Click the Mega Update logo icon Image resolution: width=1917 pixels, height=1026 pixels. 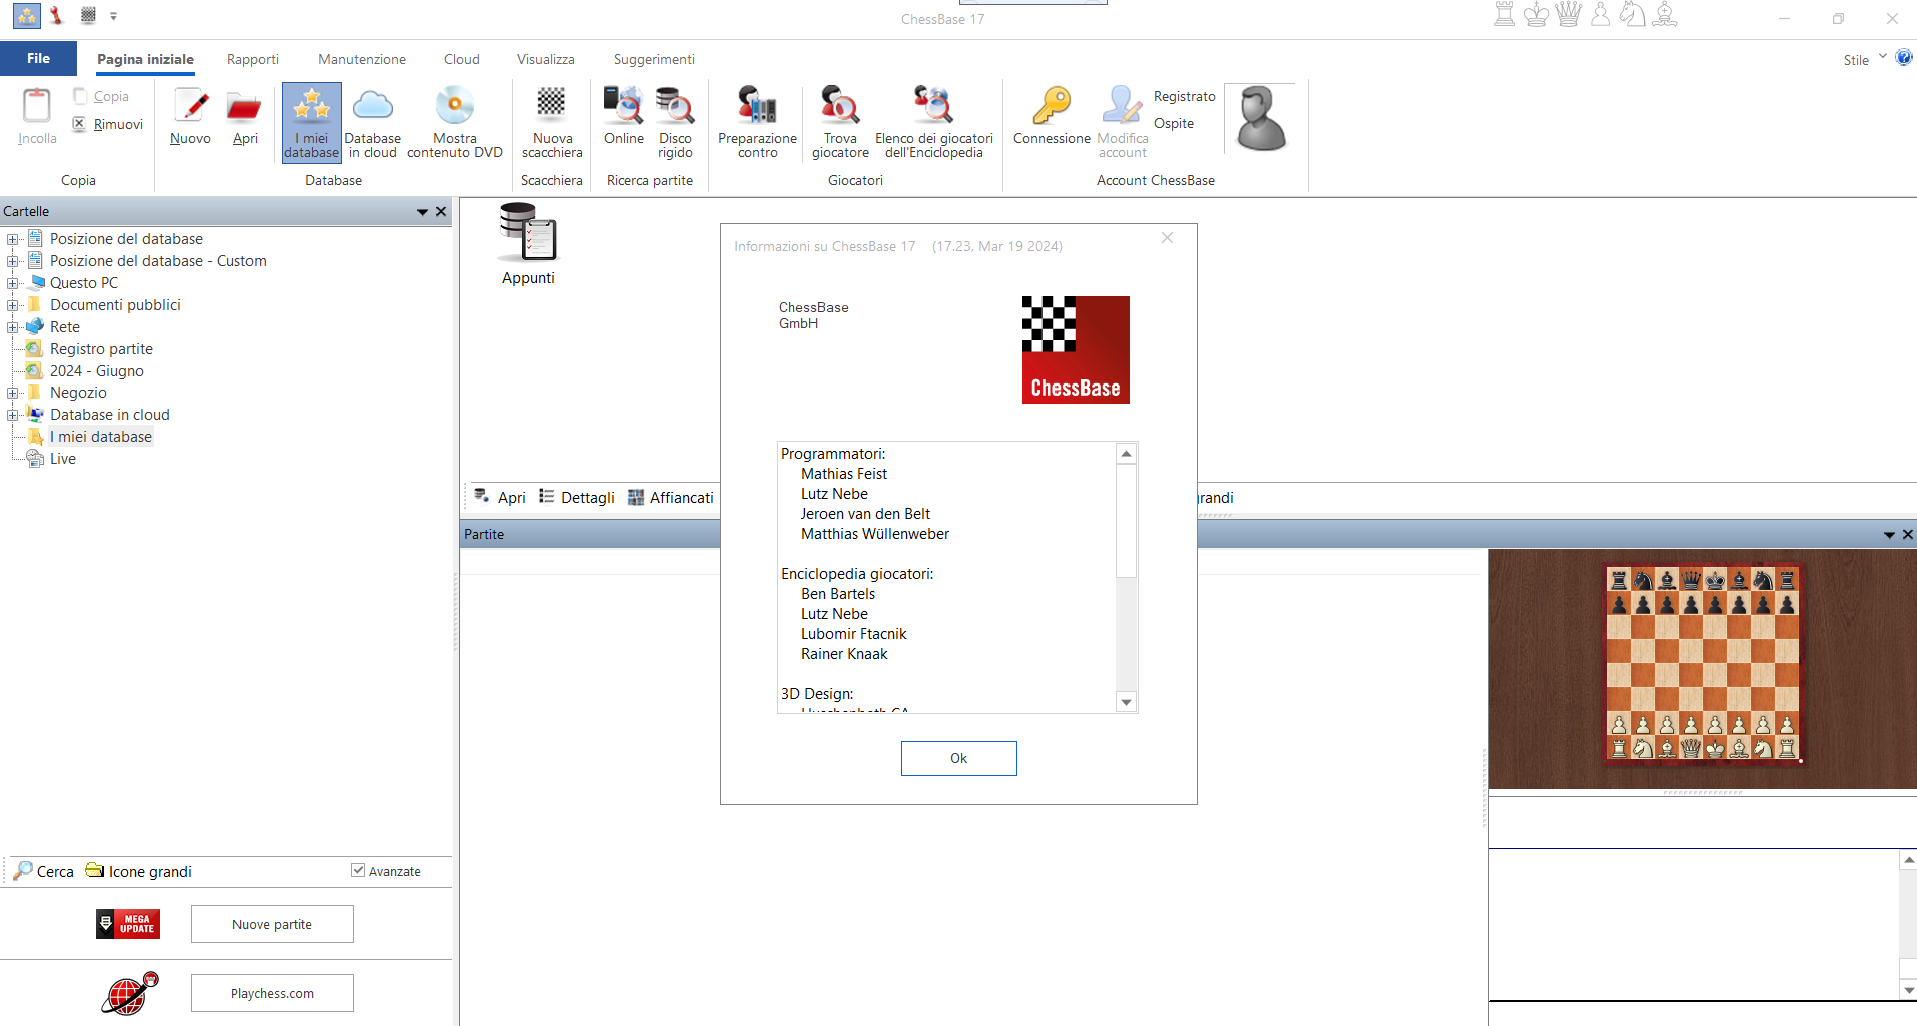(128, 924)
